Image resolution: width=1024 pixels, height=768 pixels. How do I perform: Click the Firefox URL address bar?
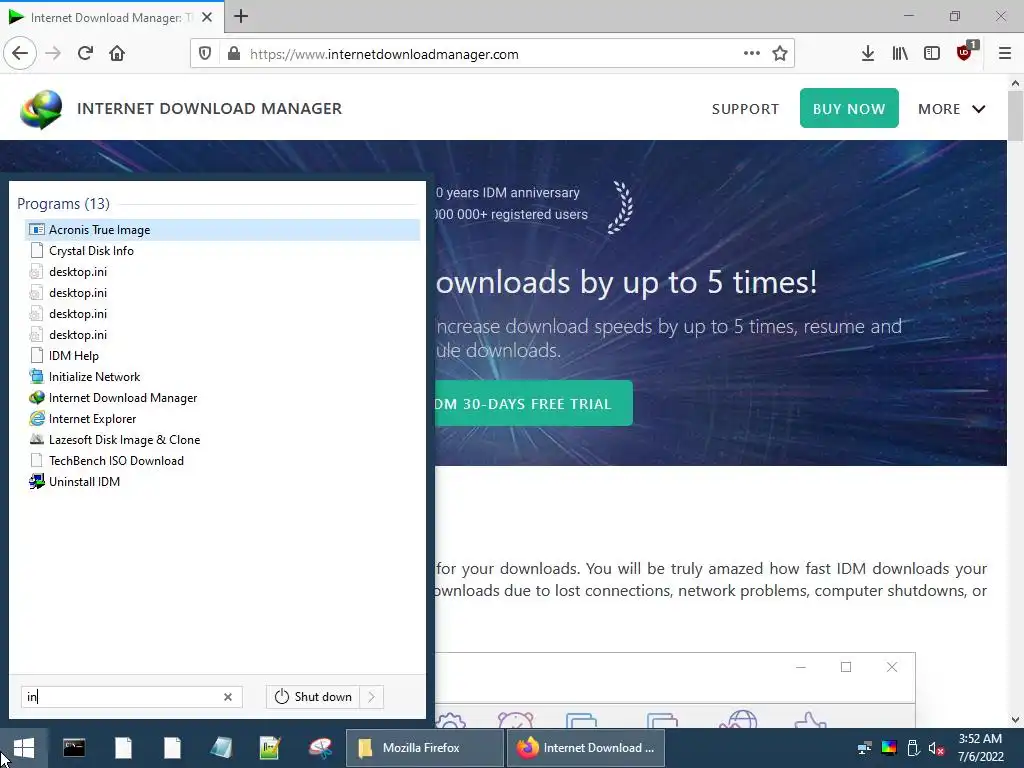493,54
